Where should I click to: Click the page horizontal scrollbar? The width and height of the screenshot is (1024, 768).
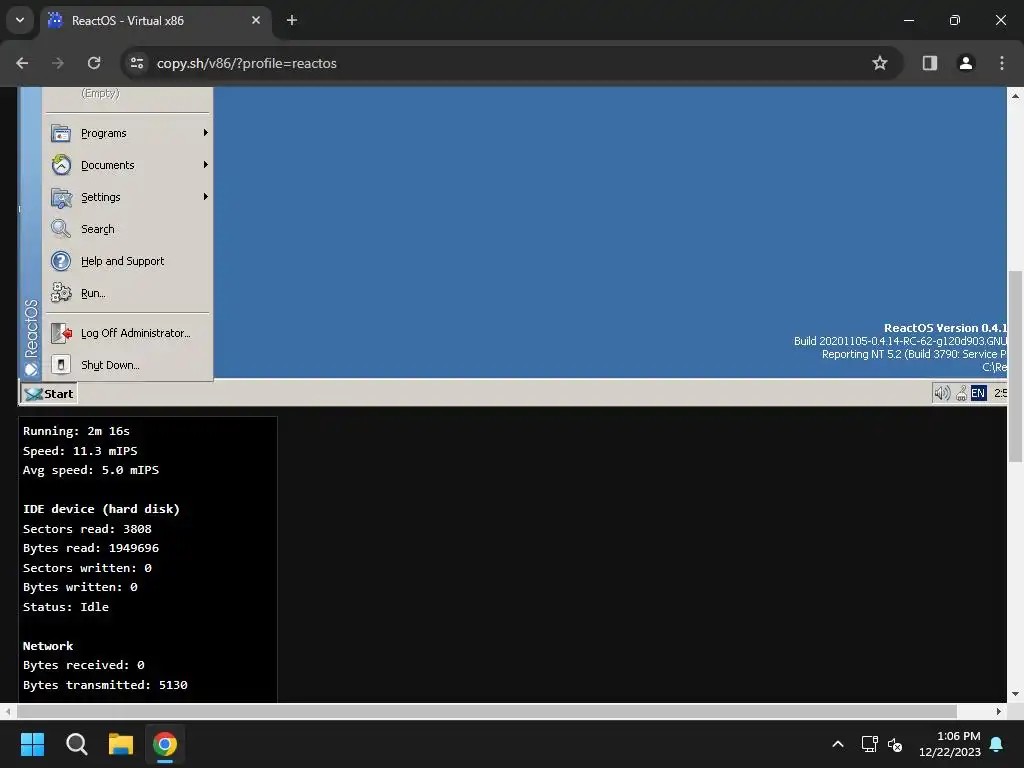click(x=487, y=711)
